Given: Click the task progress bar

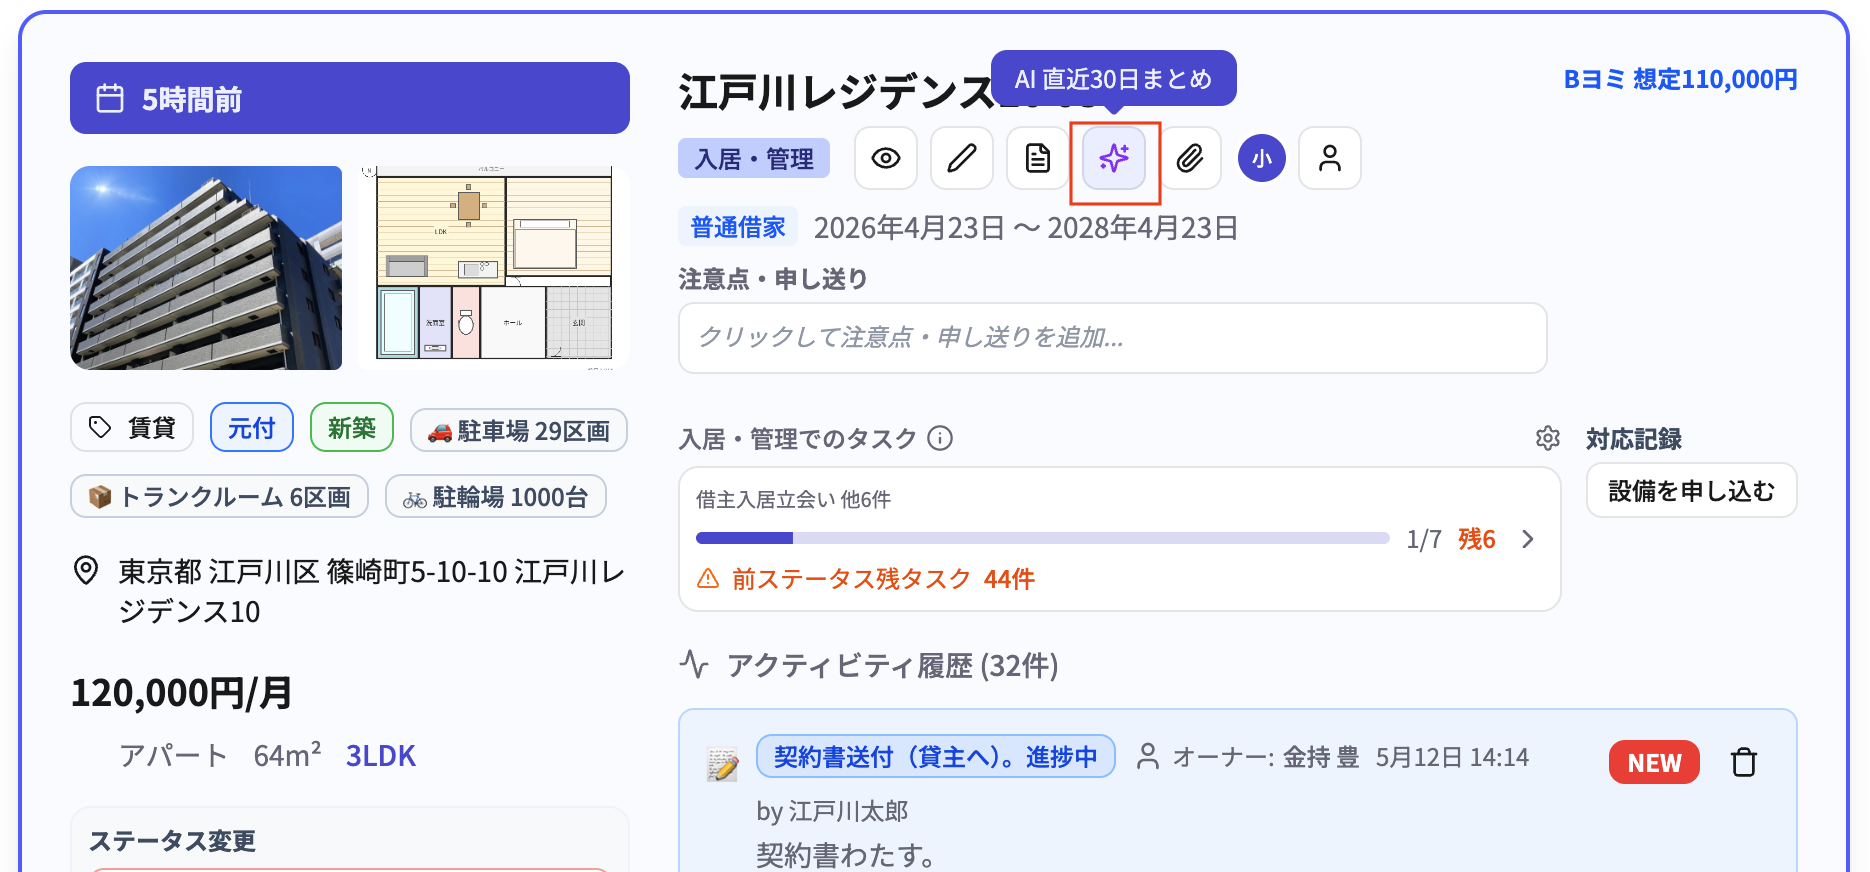Looking at the screenshot, I should pos(1043,538).
